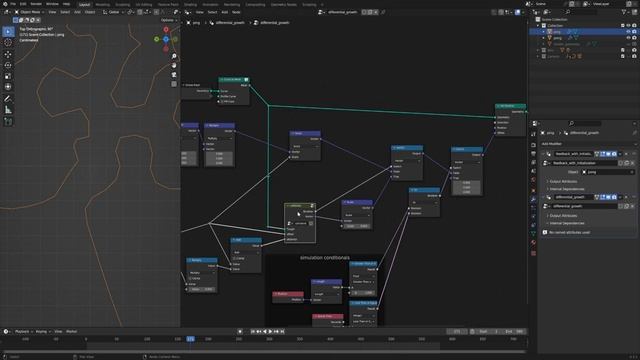Select the Annotate pencil tool

[x=8, y=99]
